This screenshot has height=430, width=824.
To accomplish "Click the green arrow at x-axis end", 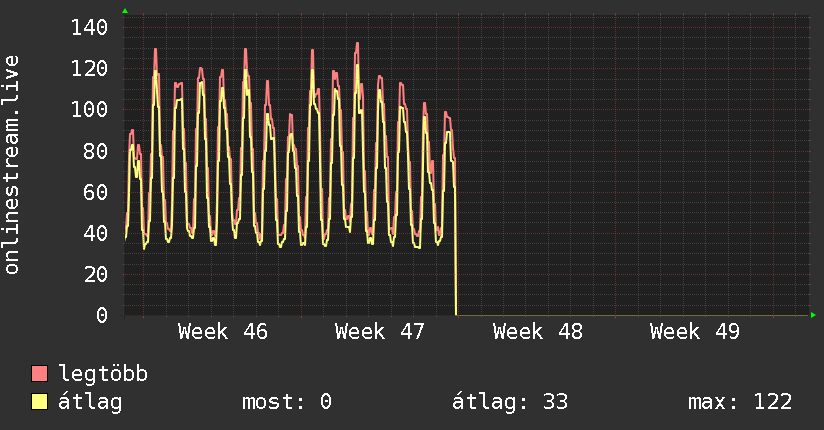I will pos(813,315).
